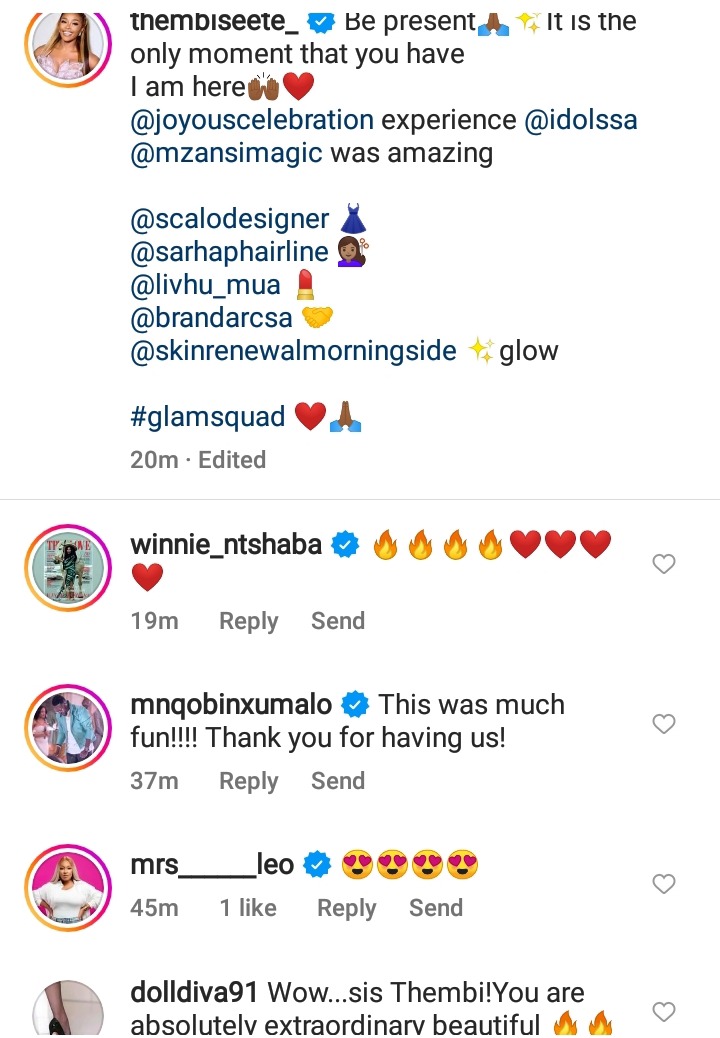Tap heart icon on mrs_____leo's comment
Image resolution: width=720 pixels, height=1038 pixels.
pyautogui.click(x=663, y=884)
